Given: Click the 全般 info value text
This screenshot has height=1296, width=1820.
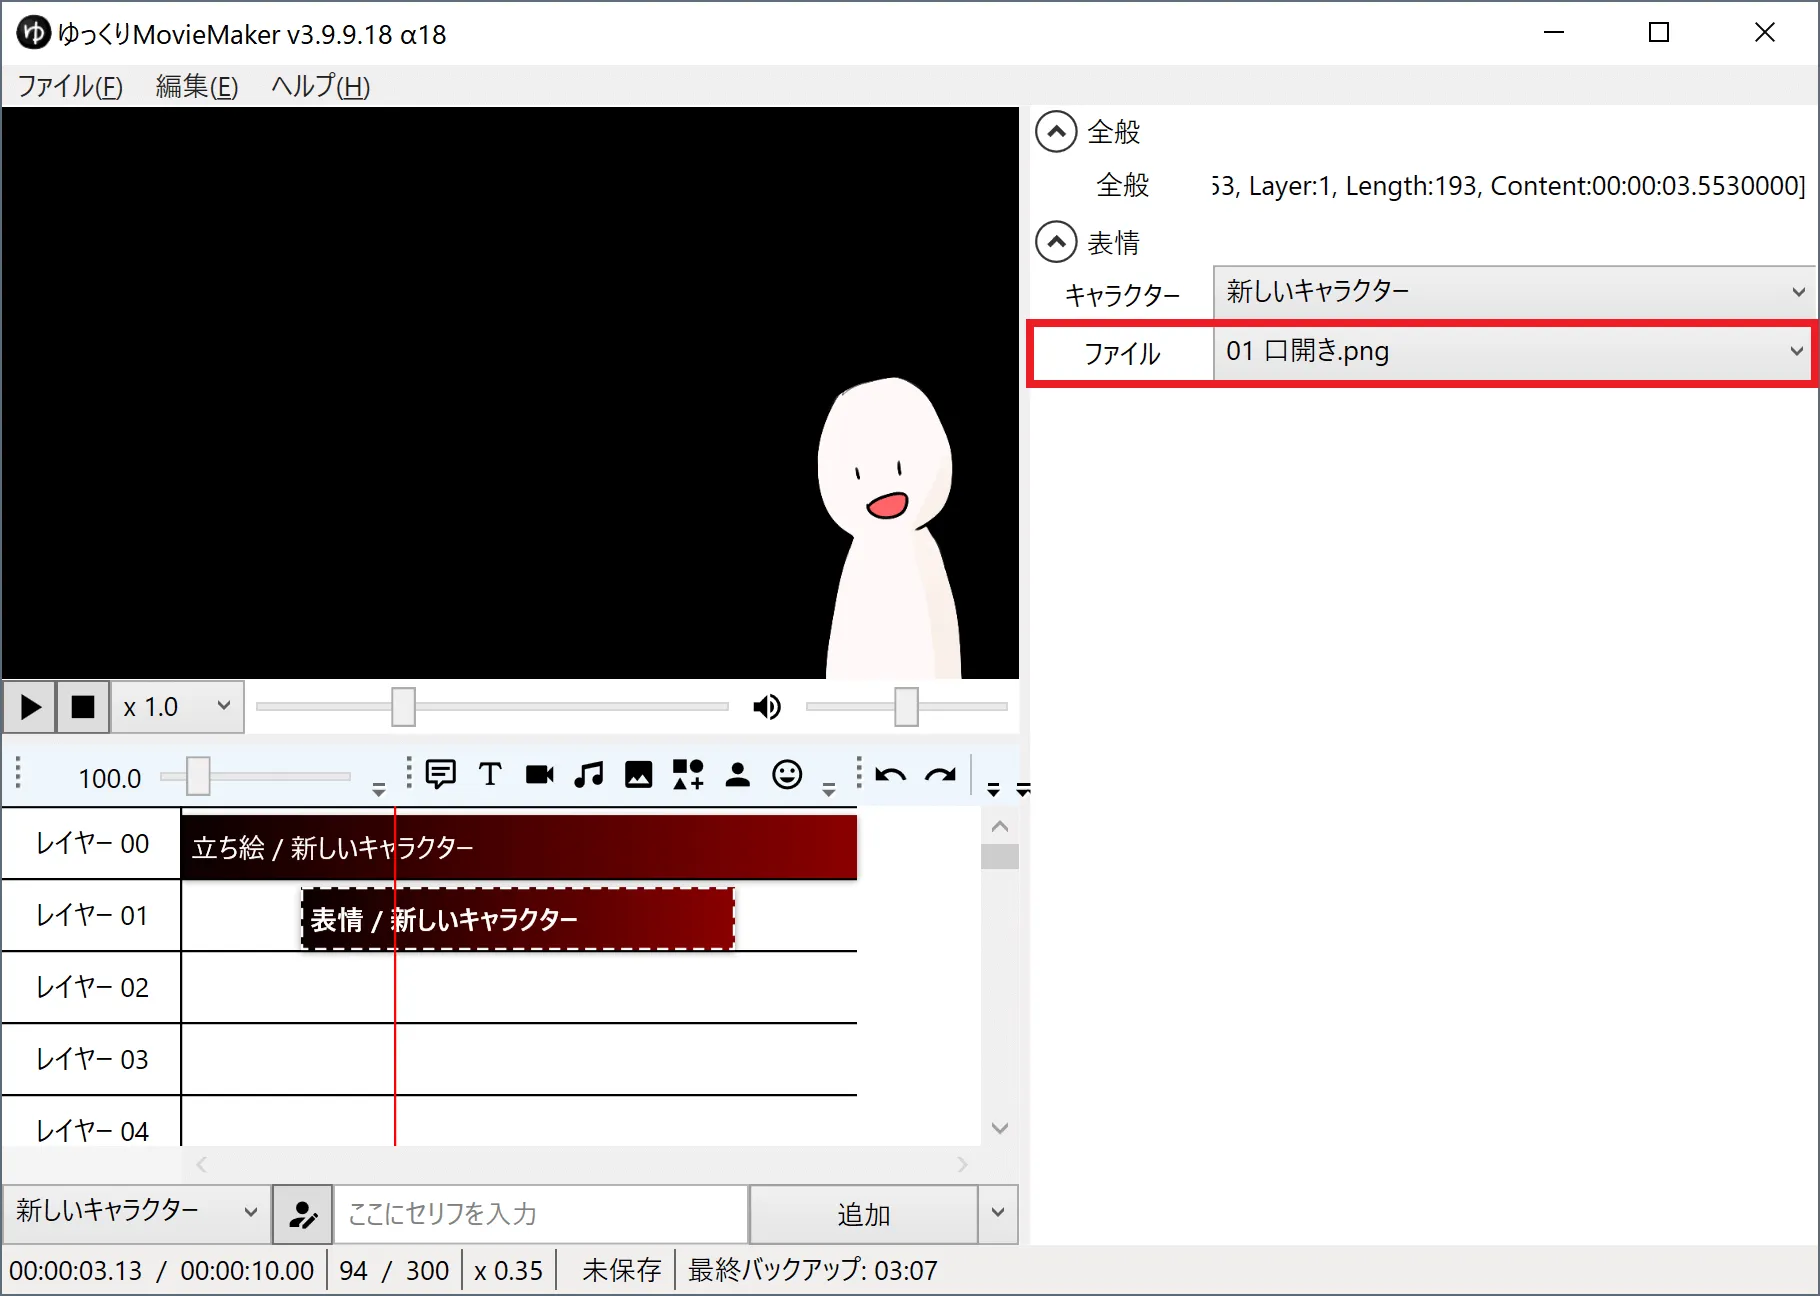Looking at the screenshot, I should pos(1509,186).
